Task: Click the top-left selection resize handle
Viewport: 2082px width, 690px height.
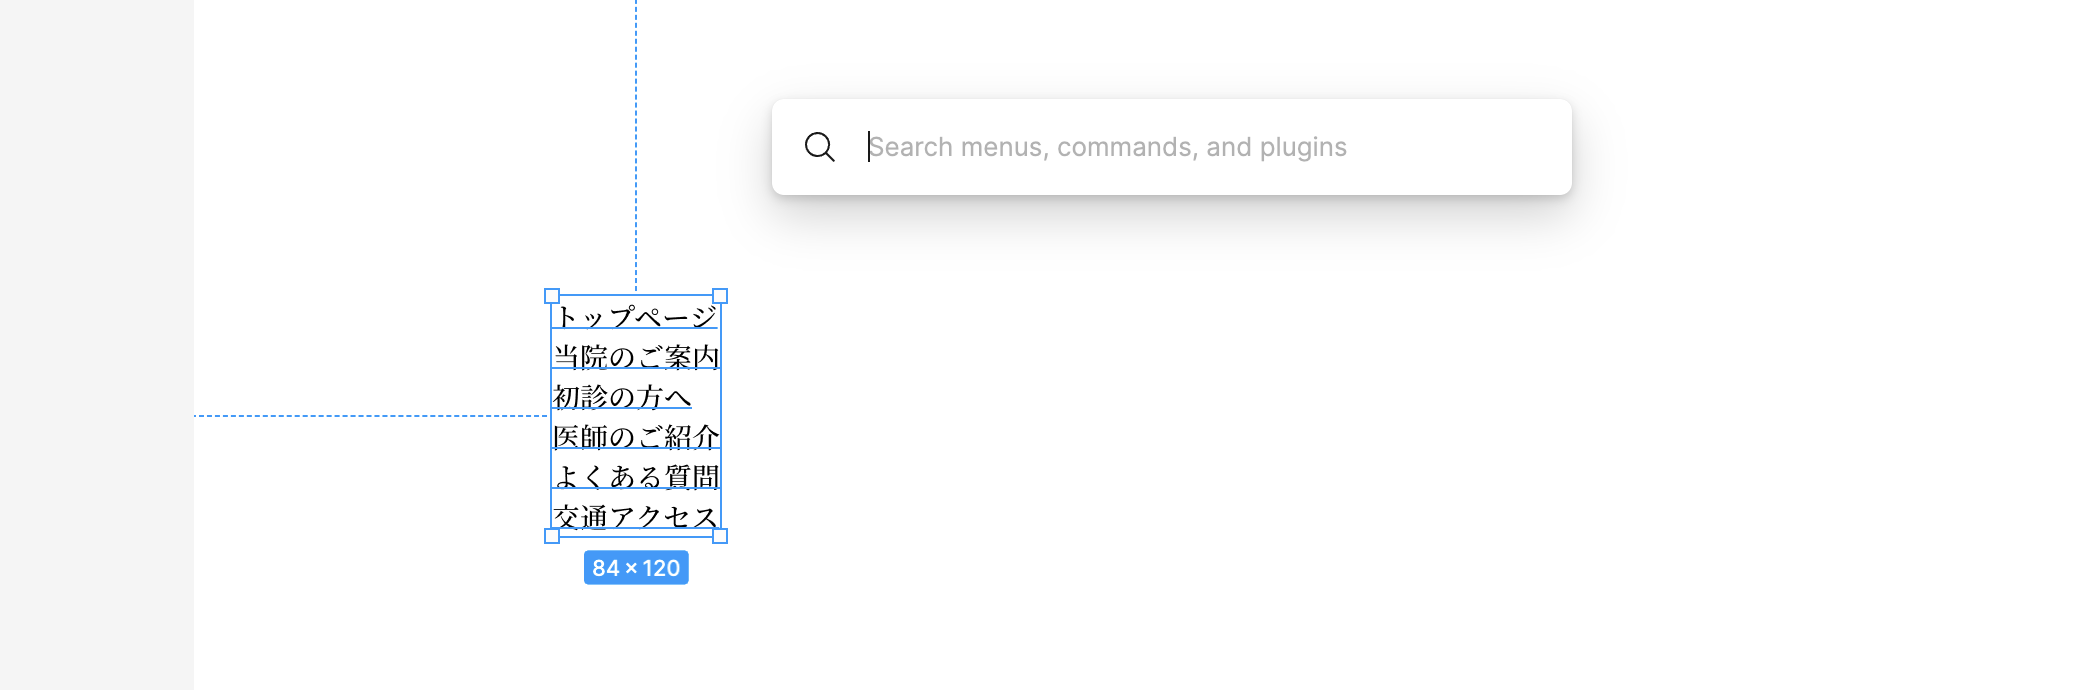Action: coord(552,296)
